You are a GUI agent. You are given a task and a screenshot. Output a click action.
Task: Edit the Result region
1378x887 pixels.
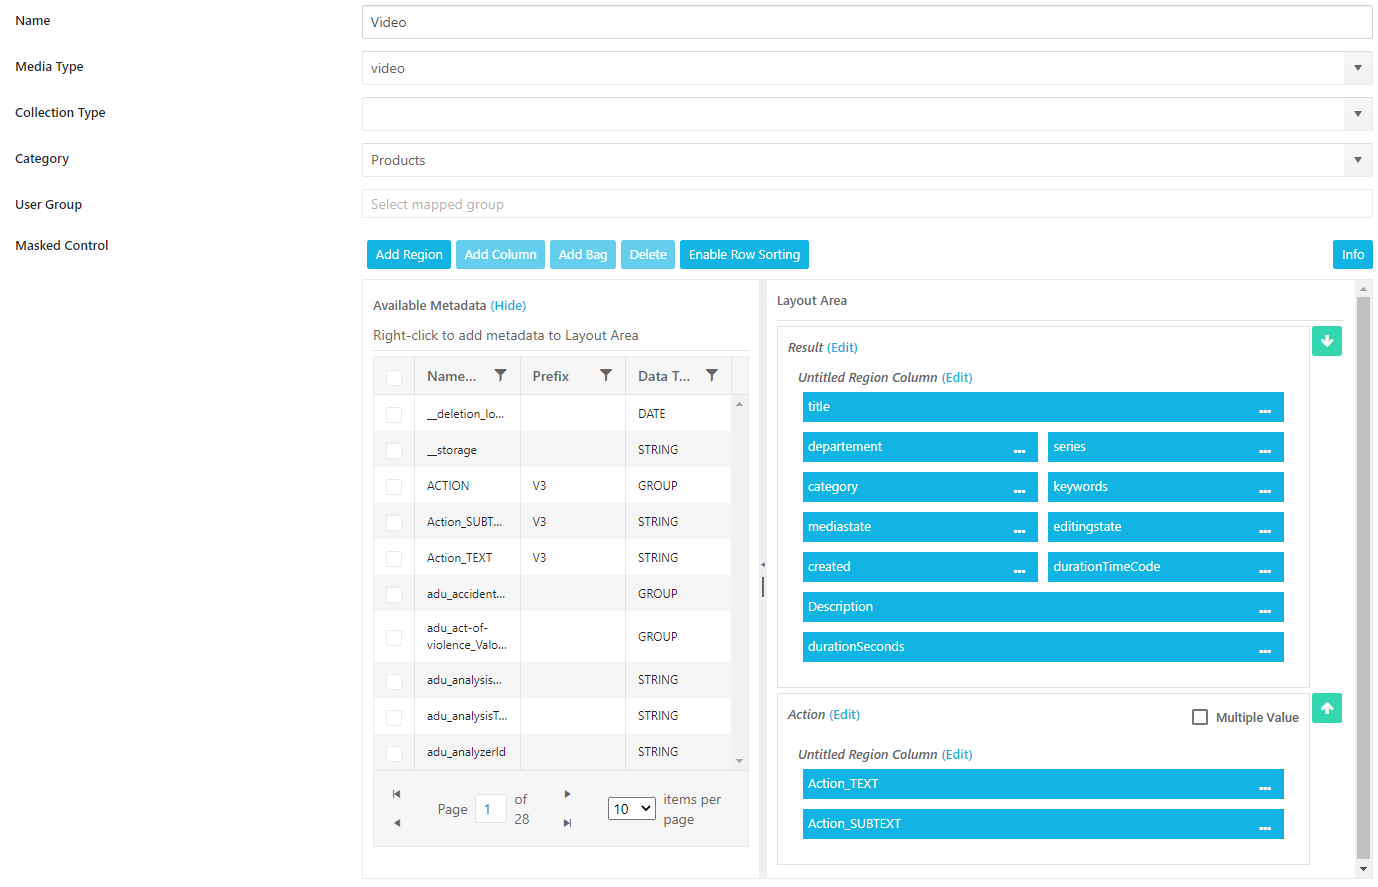click(x=842, y=348)
